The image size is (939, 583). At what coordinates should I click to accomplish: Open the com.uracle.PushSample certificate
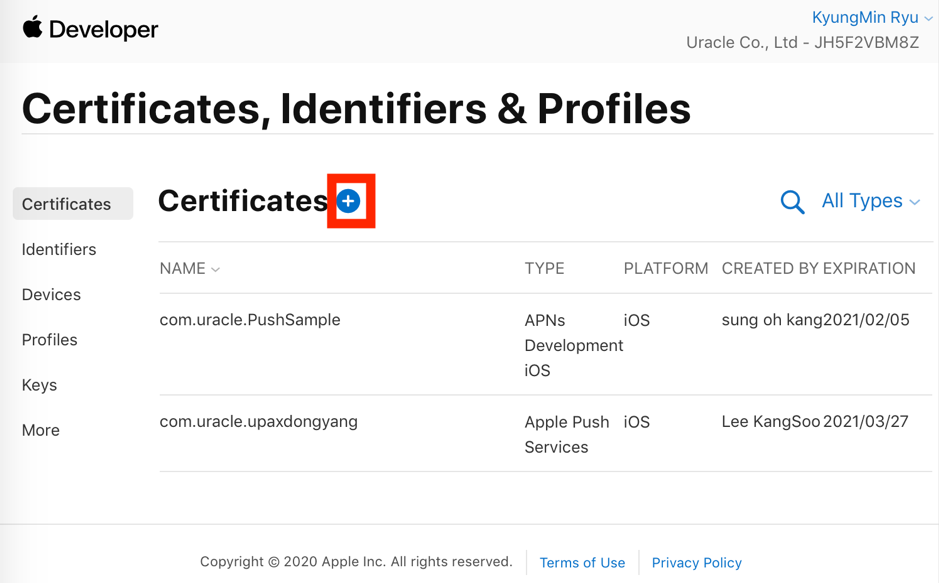point(250,320)
